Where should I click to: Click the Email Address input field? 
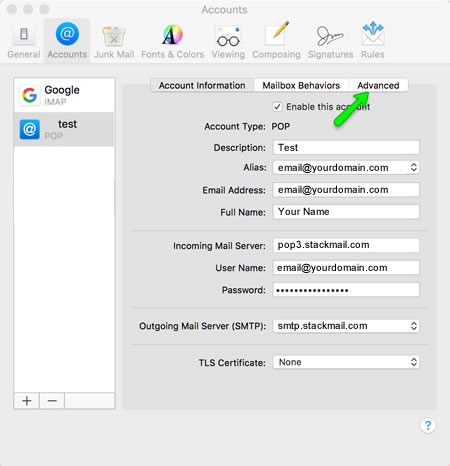[346, 190]
